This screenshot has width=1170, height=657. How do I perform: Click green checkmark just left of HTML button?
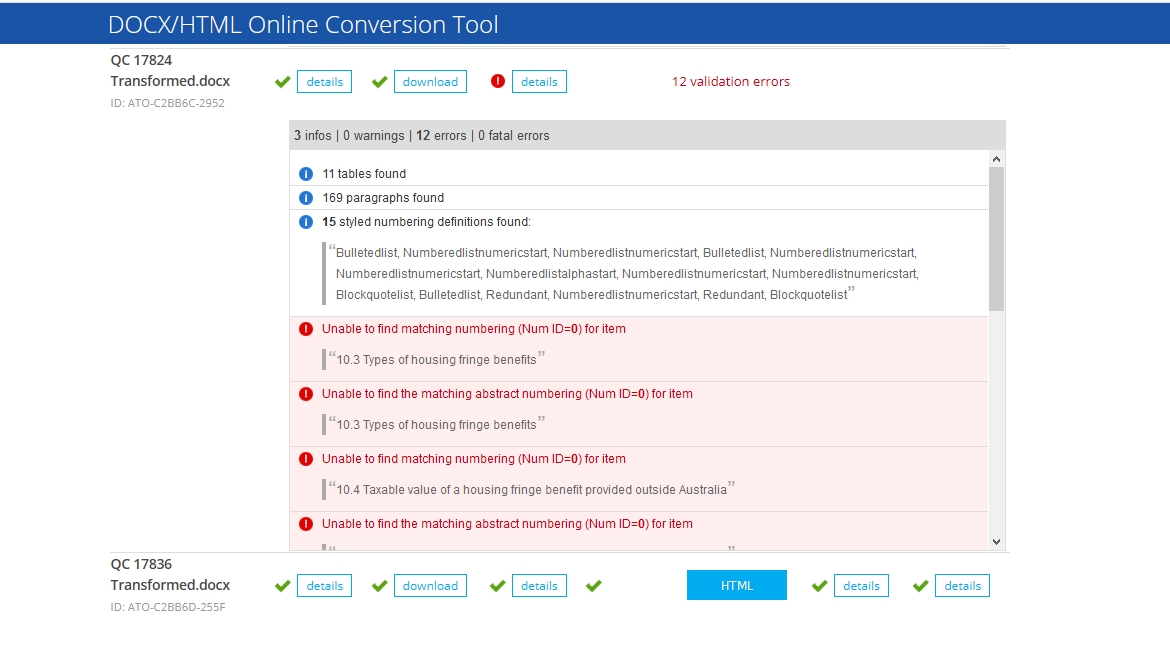[593, 586]
